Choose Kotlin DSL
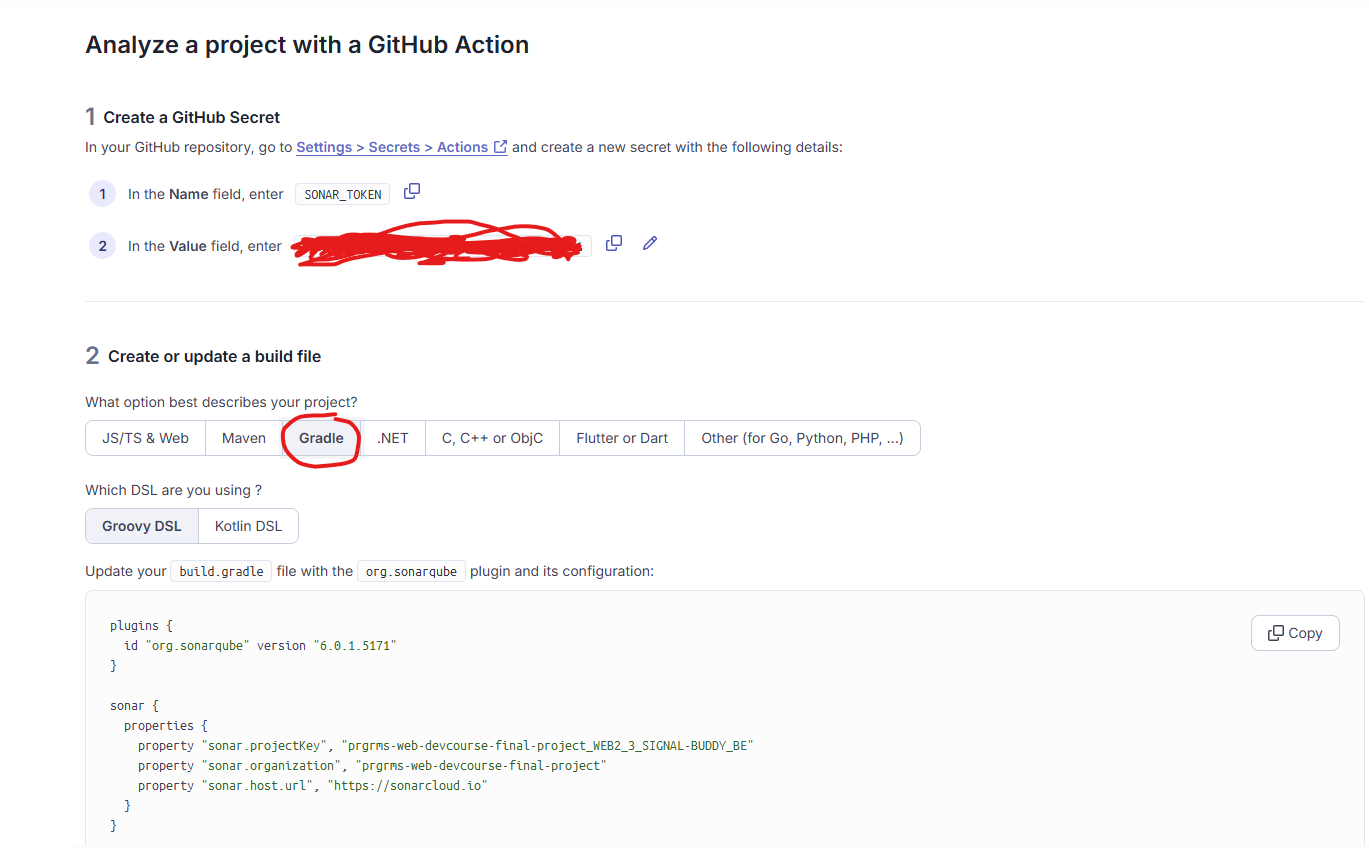Viewport: 1369px width, 848px height. [248, 526]
